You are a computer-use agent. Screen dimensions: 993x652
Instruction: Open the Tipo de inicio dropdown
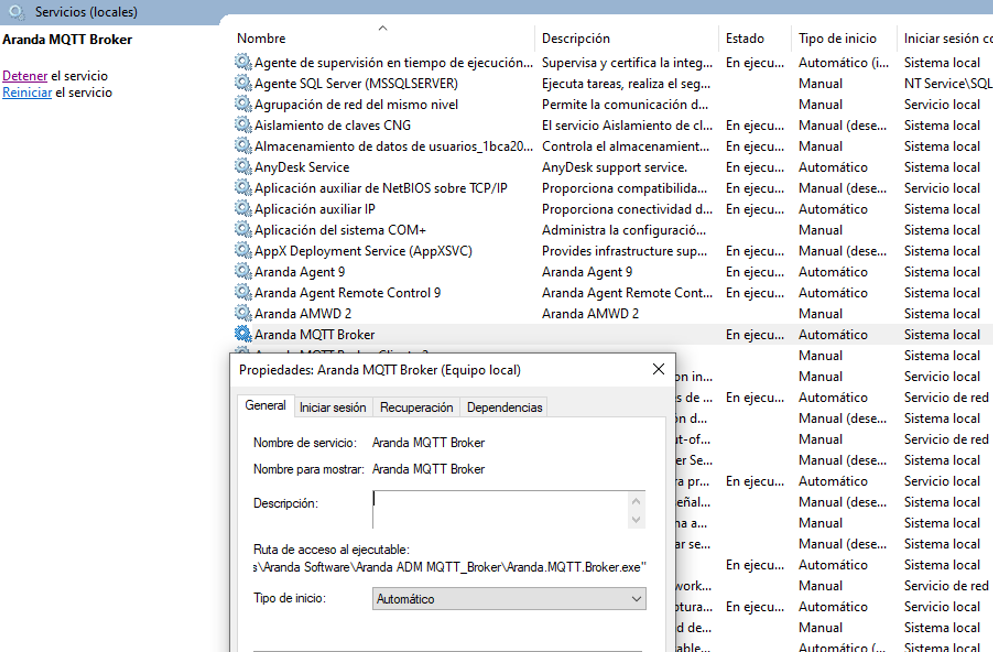[509, 599]
